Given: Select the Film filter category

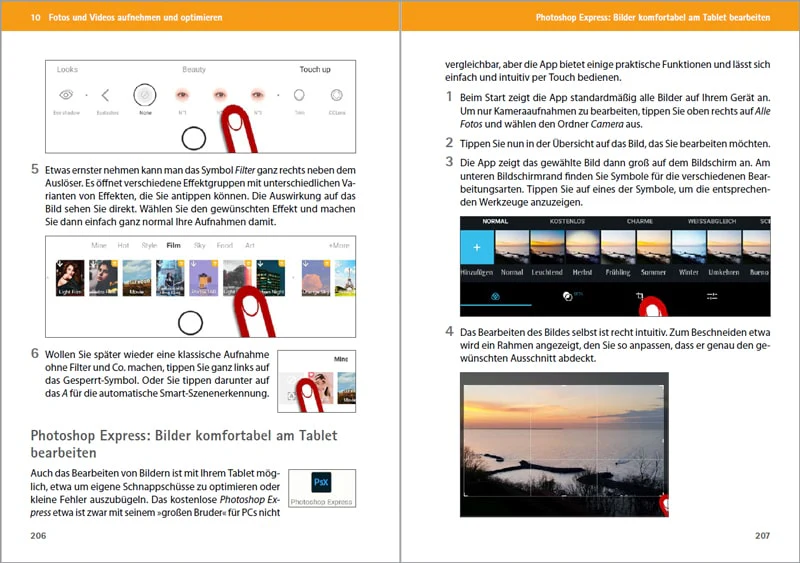Looking at the screenshot, I should [173, 246].
